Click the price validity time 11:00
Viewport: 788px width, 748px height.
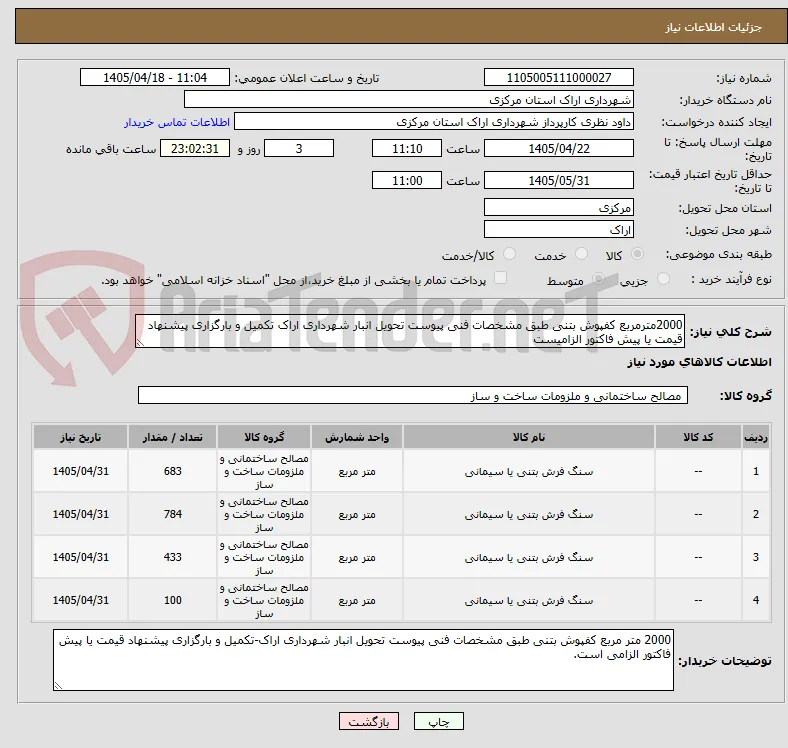pyautogui.click(x=407, y=180)
